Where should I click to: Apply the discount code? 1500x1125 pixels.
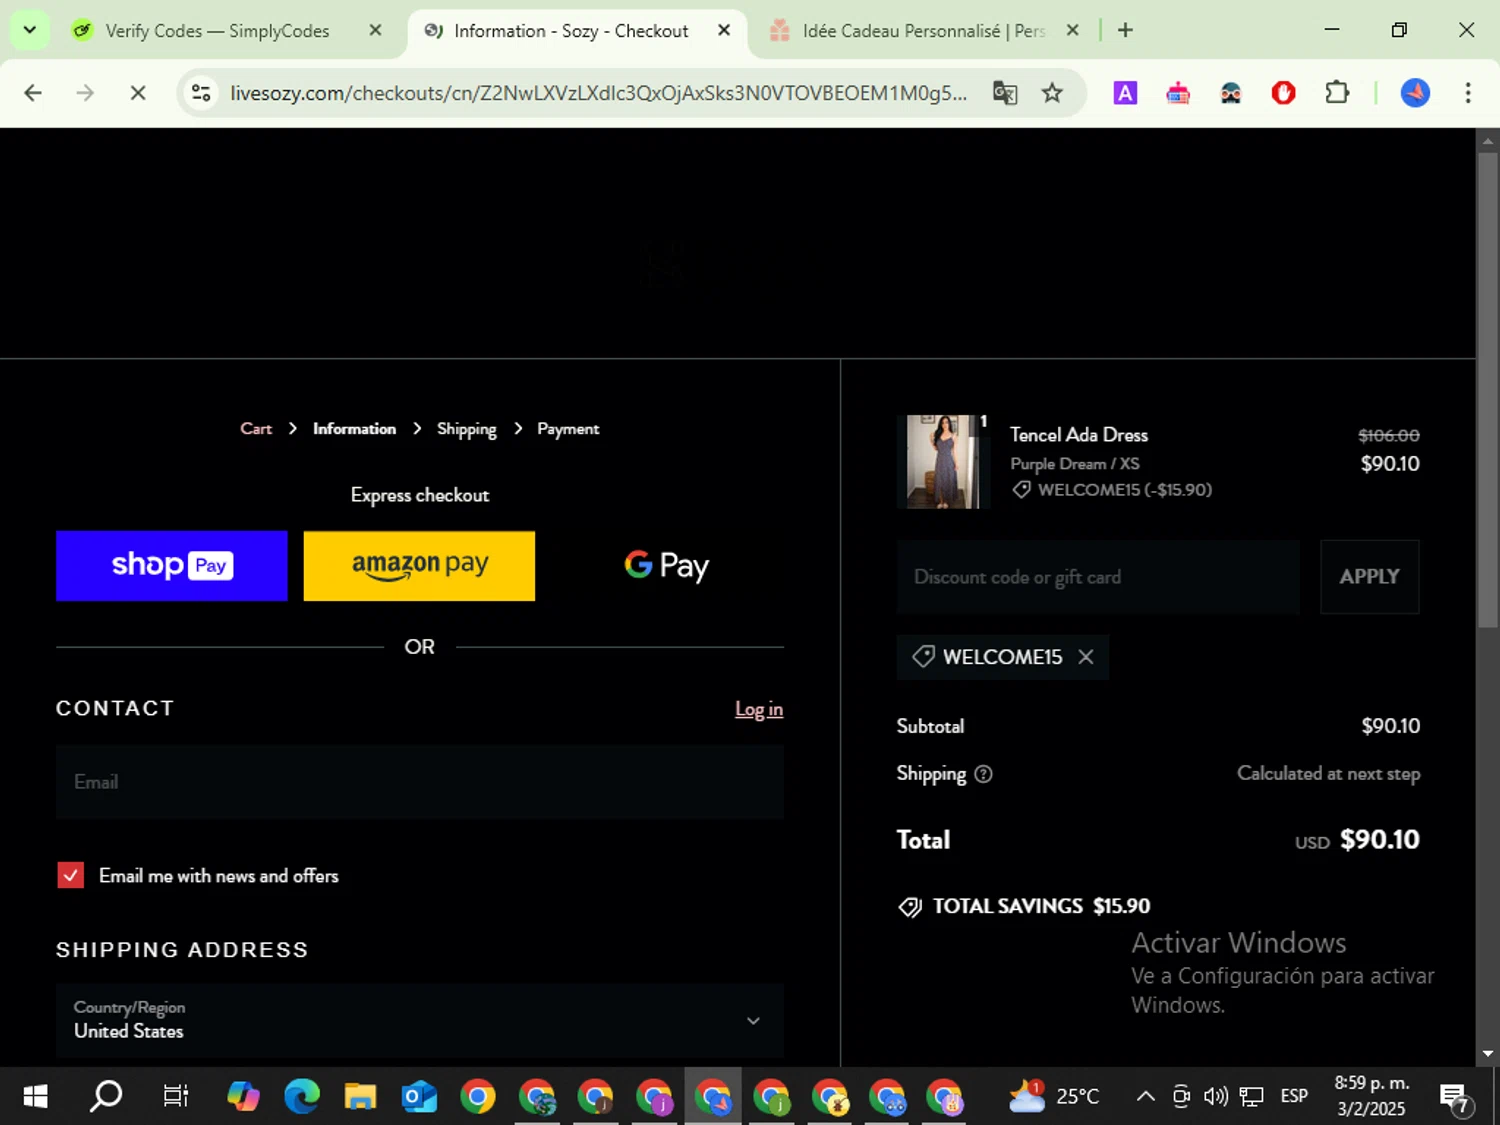click(1370, 577)
